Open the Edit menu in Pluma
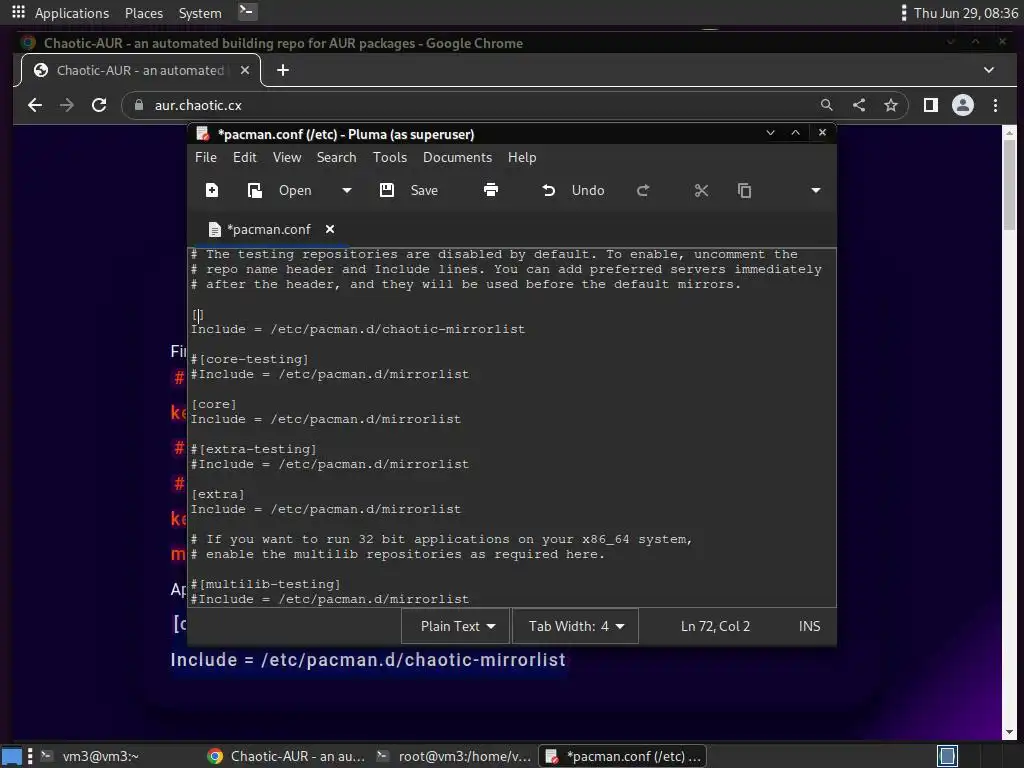The height and width of the screenshot is (768, 1024). [x=245, y=157]
